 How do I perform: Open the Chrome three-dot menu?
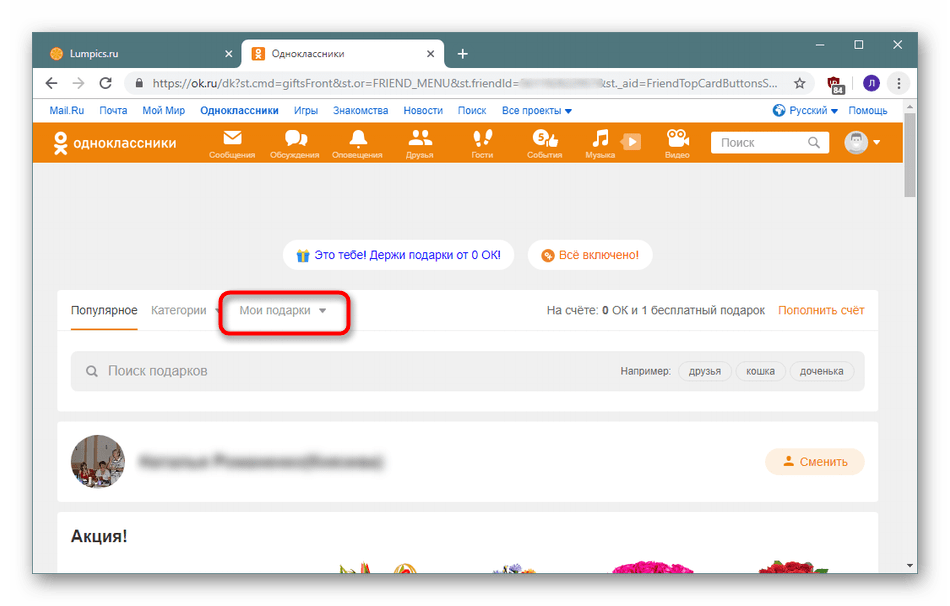click(899, 83)
